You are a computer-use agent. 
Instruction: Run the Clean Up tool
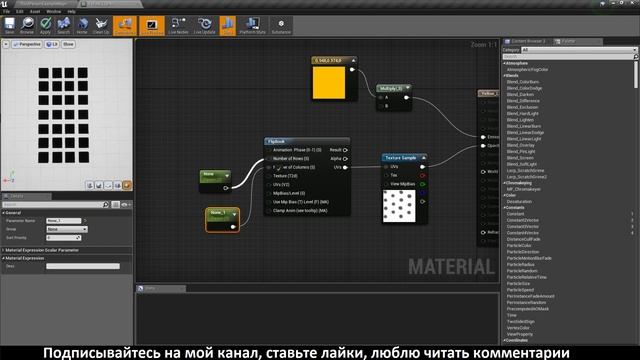[100, 25]
